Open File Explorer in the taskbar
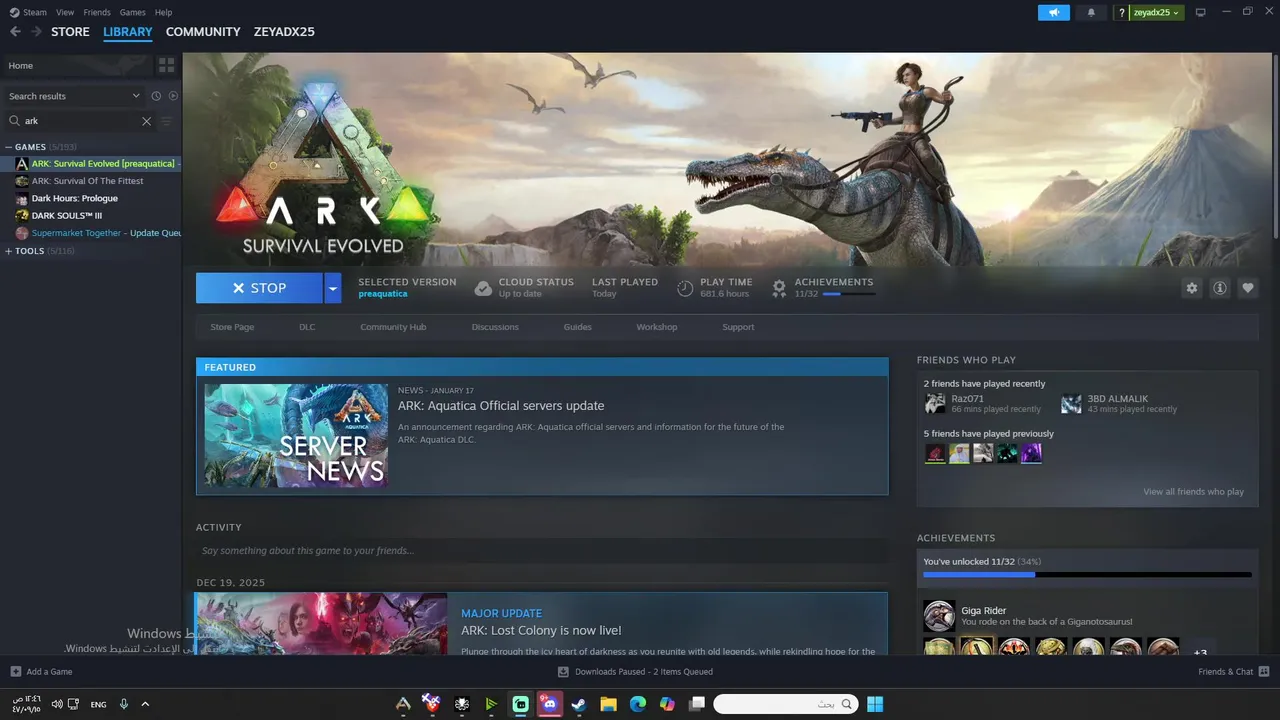Viewport: 1280px width, 720px height. coord(608,704)
